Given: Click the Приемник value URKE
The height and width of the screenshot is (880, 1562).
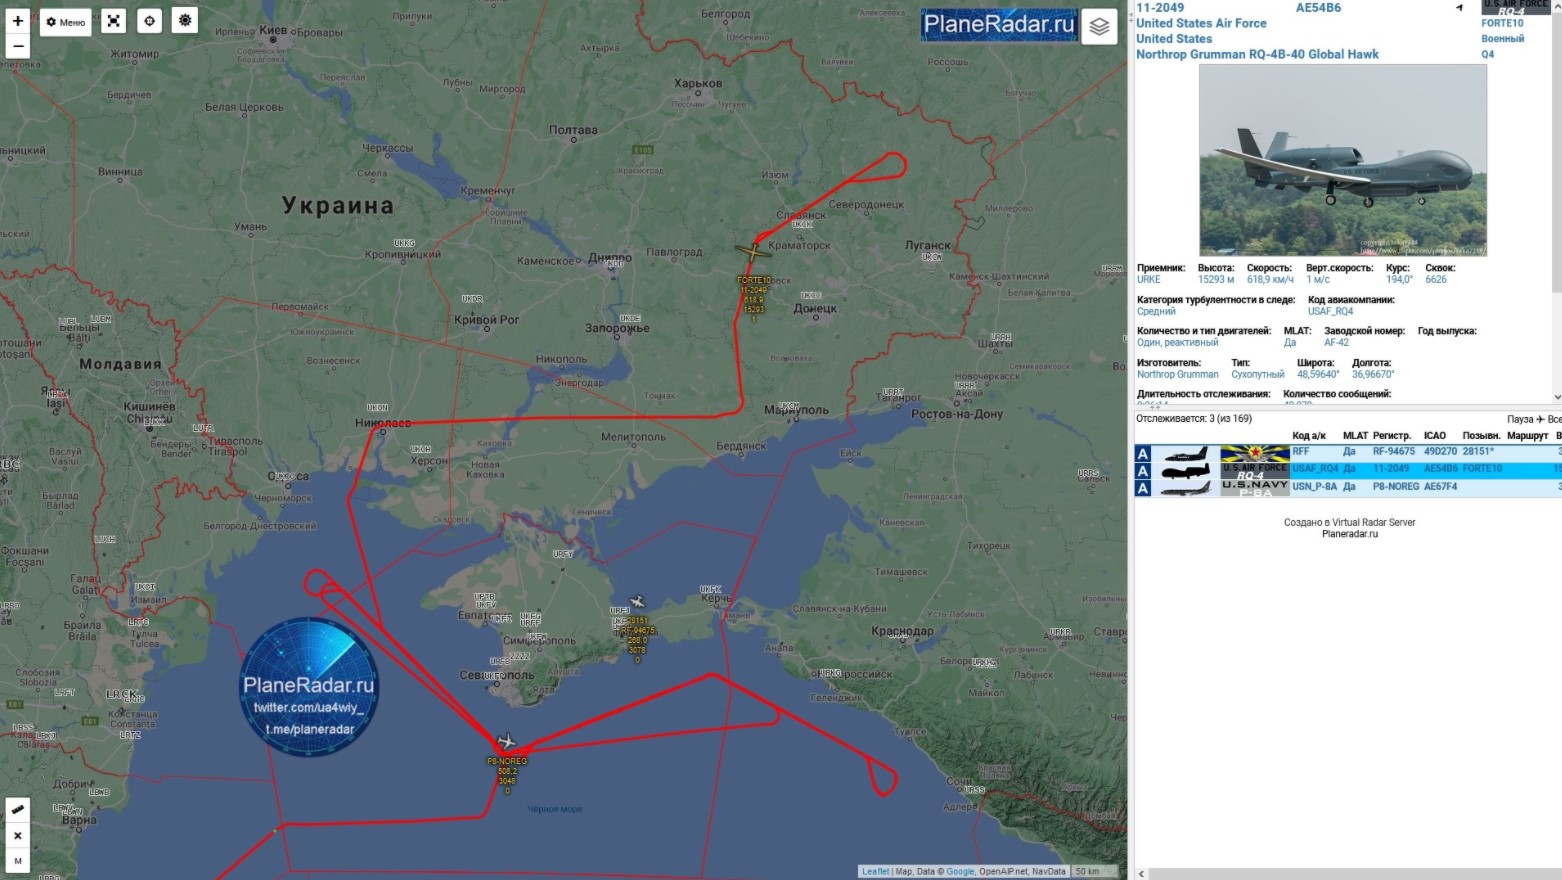Looking at the screenshot, I should pos(1149,280).
